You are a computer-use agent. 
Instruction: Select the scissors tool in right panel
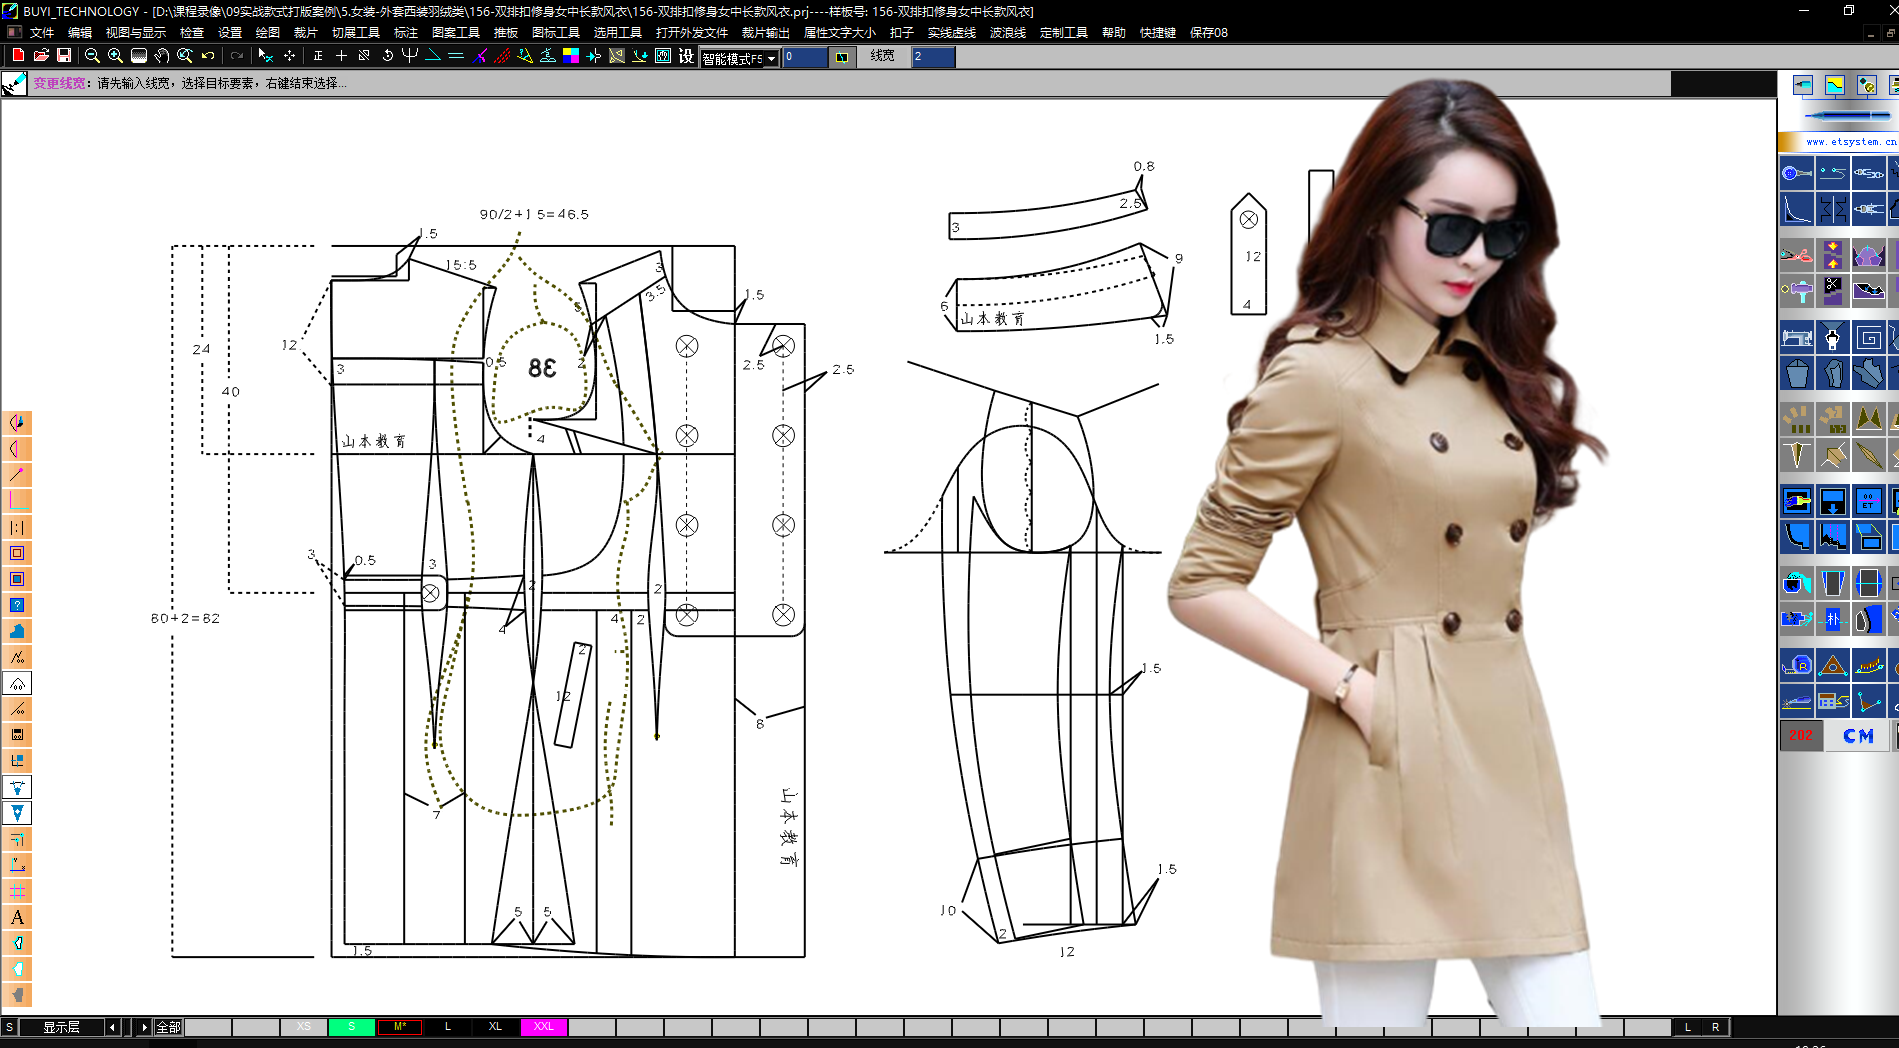(x=1797, y=255)
